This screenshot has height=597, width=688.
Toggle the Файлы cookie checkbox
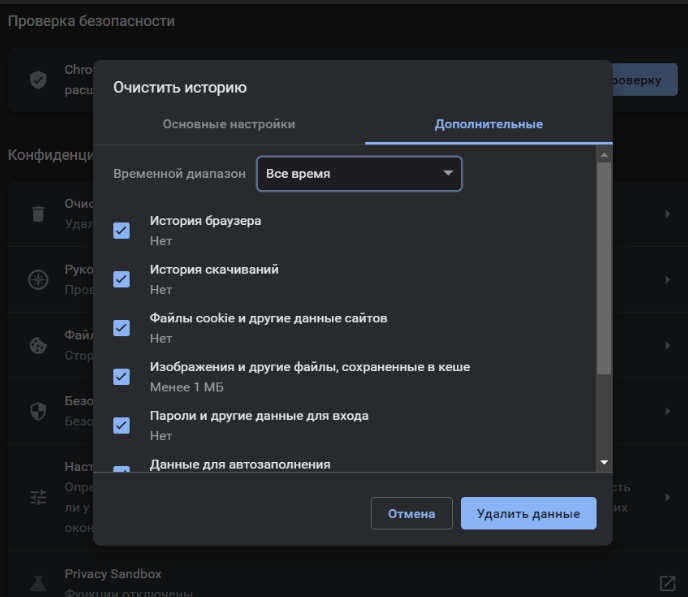click(122, 328)
